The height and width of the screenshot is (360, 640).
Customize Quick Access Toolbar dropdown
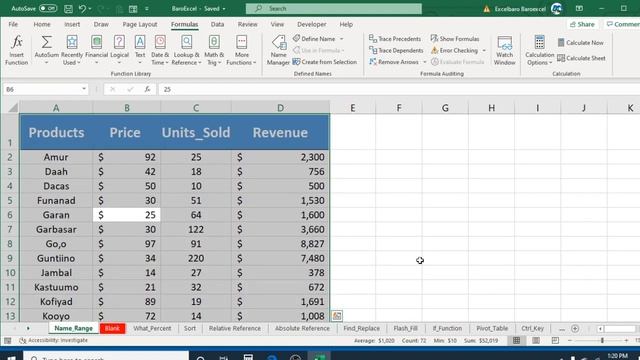click(147, 9)
